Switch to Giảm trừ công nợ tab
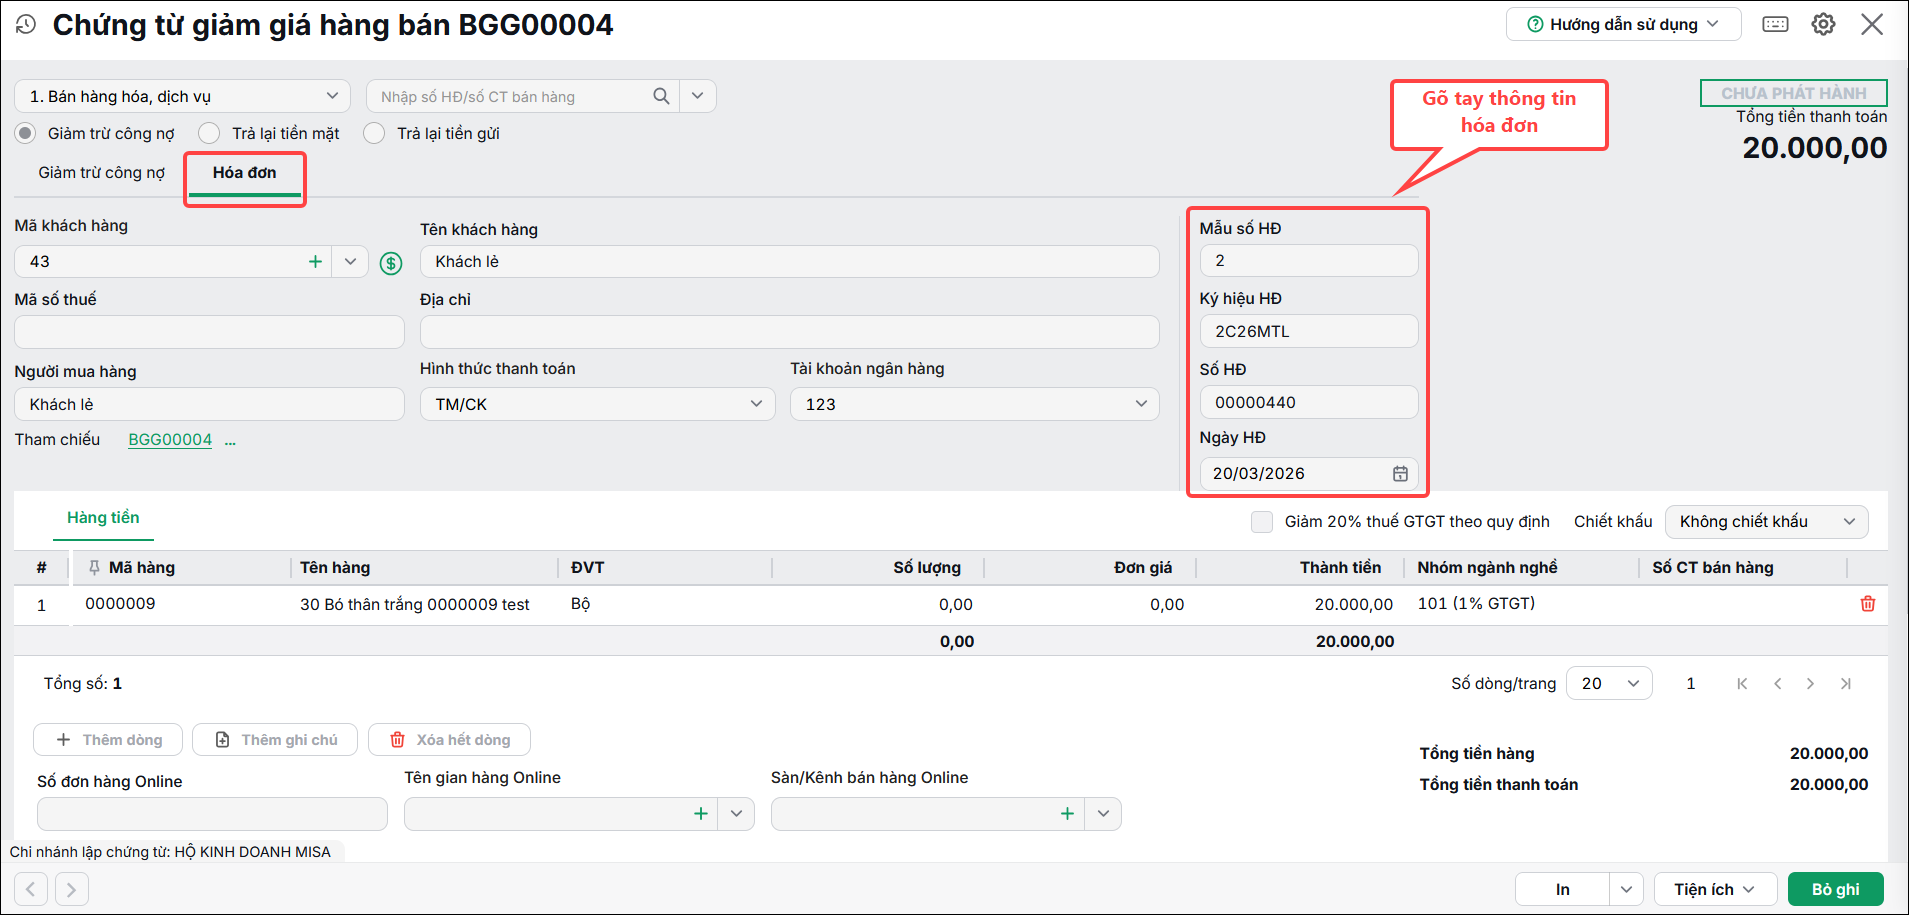The image size is (1909, 915). (102, 172)
